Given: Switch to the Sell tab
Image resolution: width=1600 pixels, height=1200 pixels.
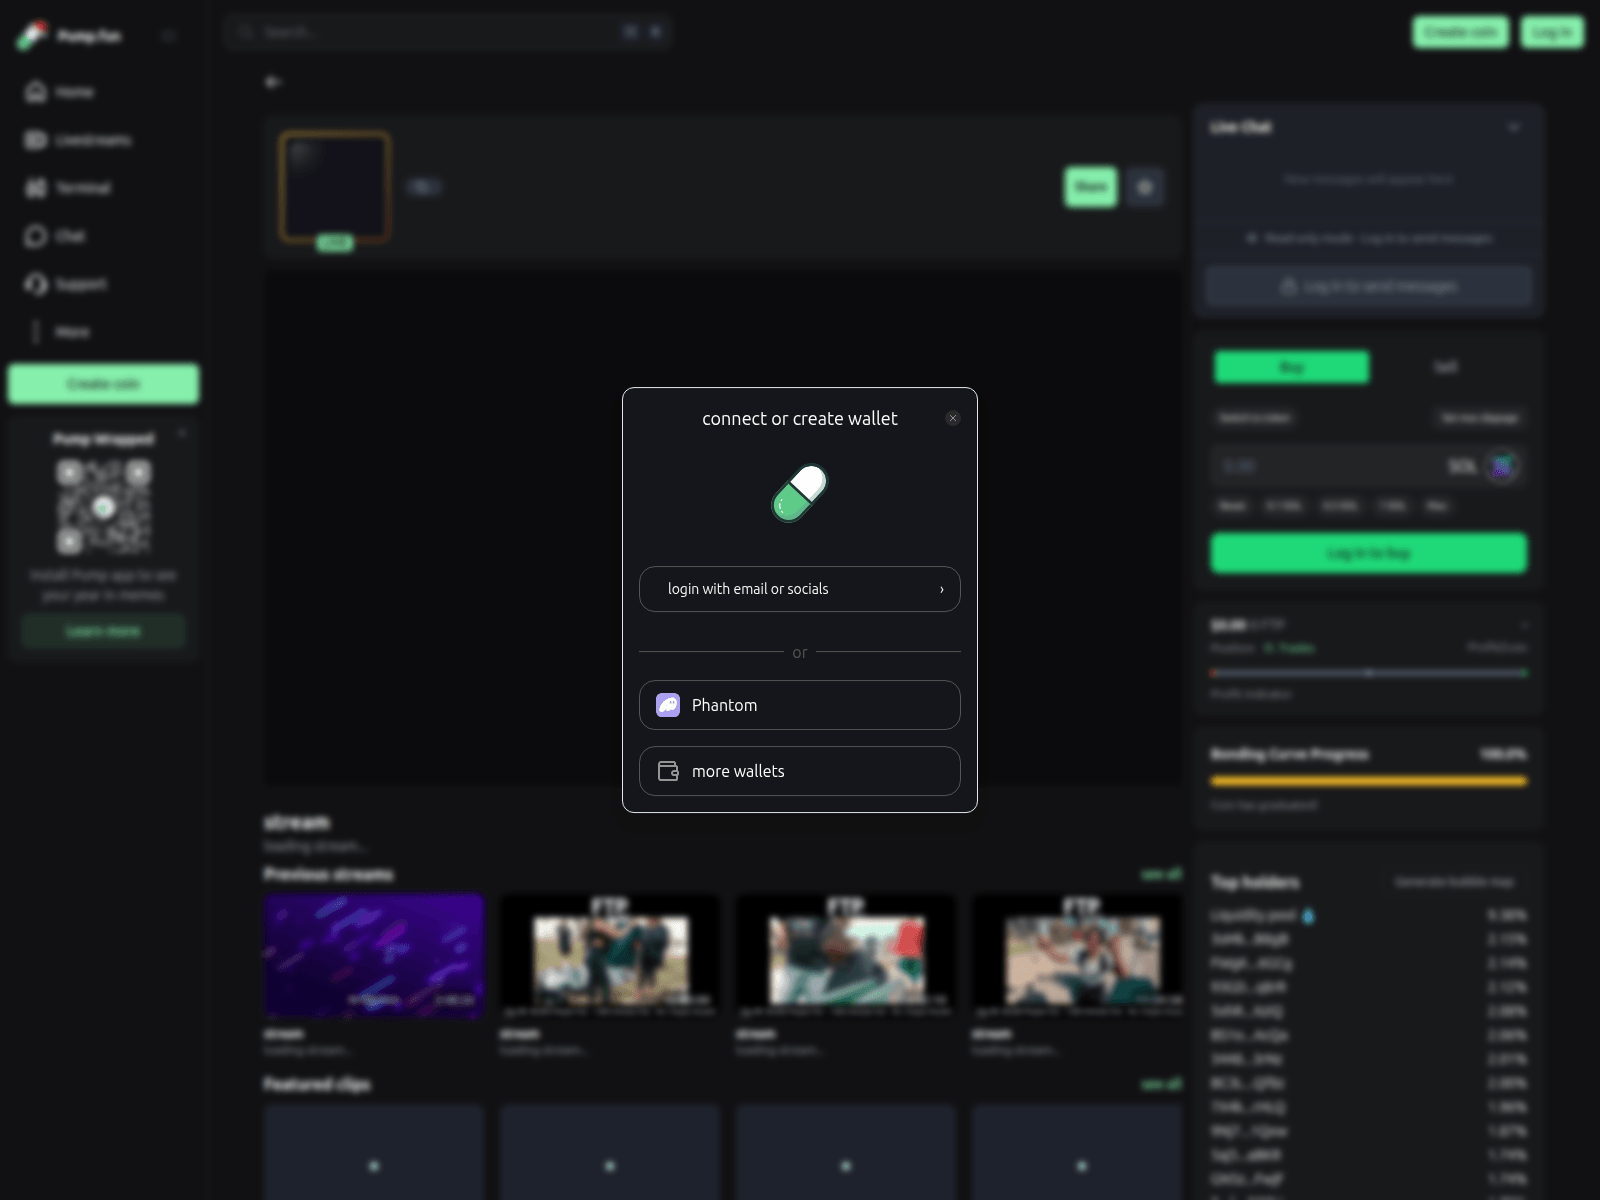Looking at the screenshot, I should click(1446, 367).
